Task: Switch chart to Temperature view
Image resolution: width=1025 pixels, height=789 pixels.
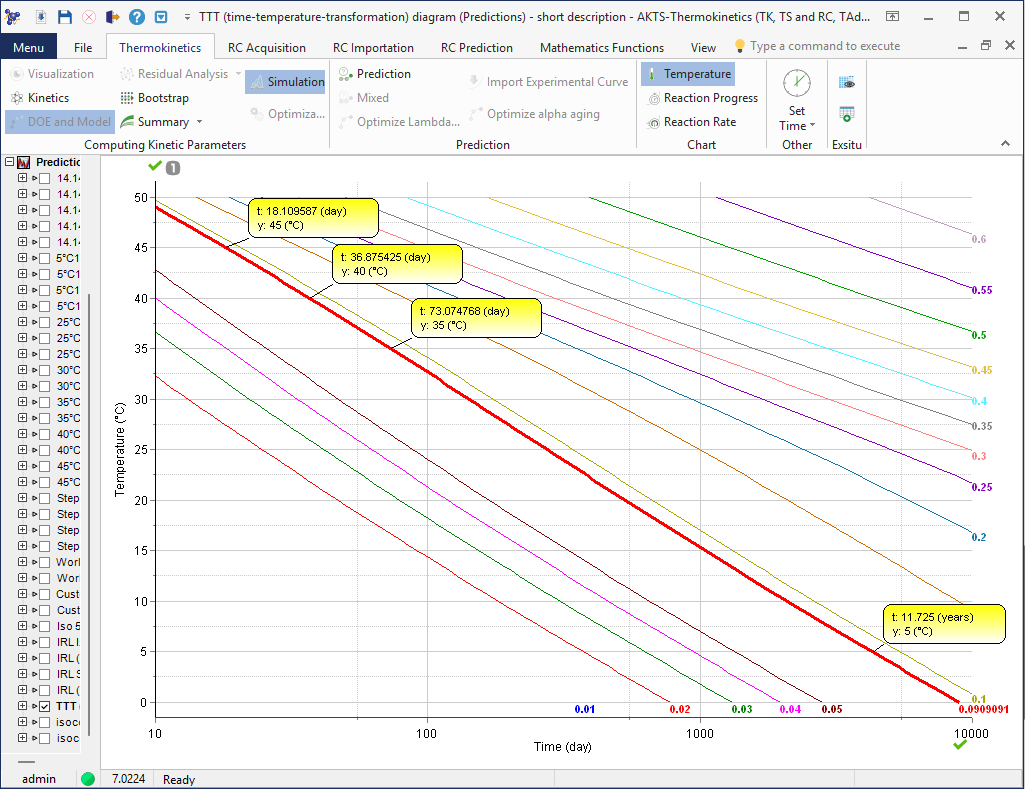Action: (x=688, y=74)
